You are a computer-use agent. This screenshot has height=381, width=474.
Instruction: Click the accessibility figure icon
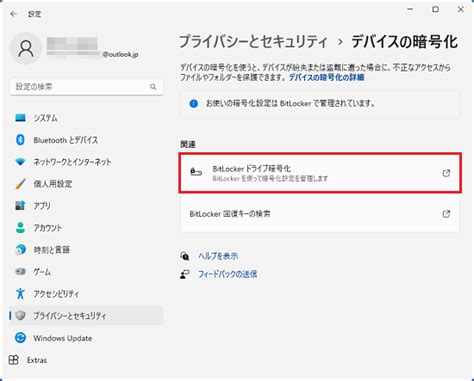click(20, 294)
